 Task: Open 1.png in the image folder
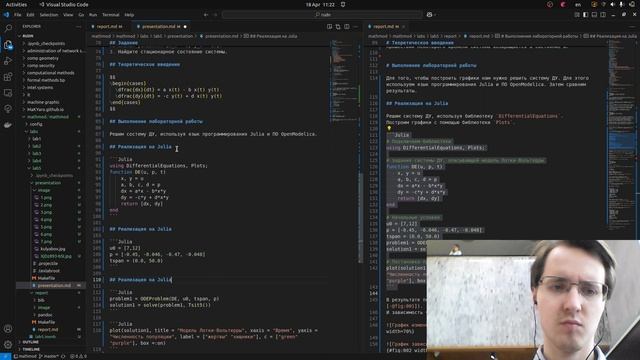click(46, 198)
